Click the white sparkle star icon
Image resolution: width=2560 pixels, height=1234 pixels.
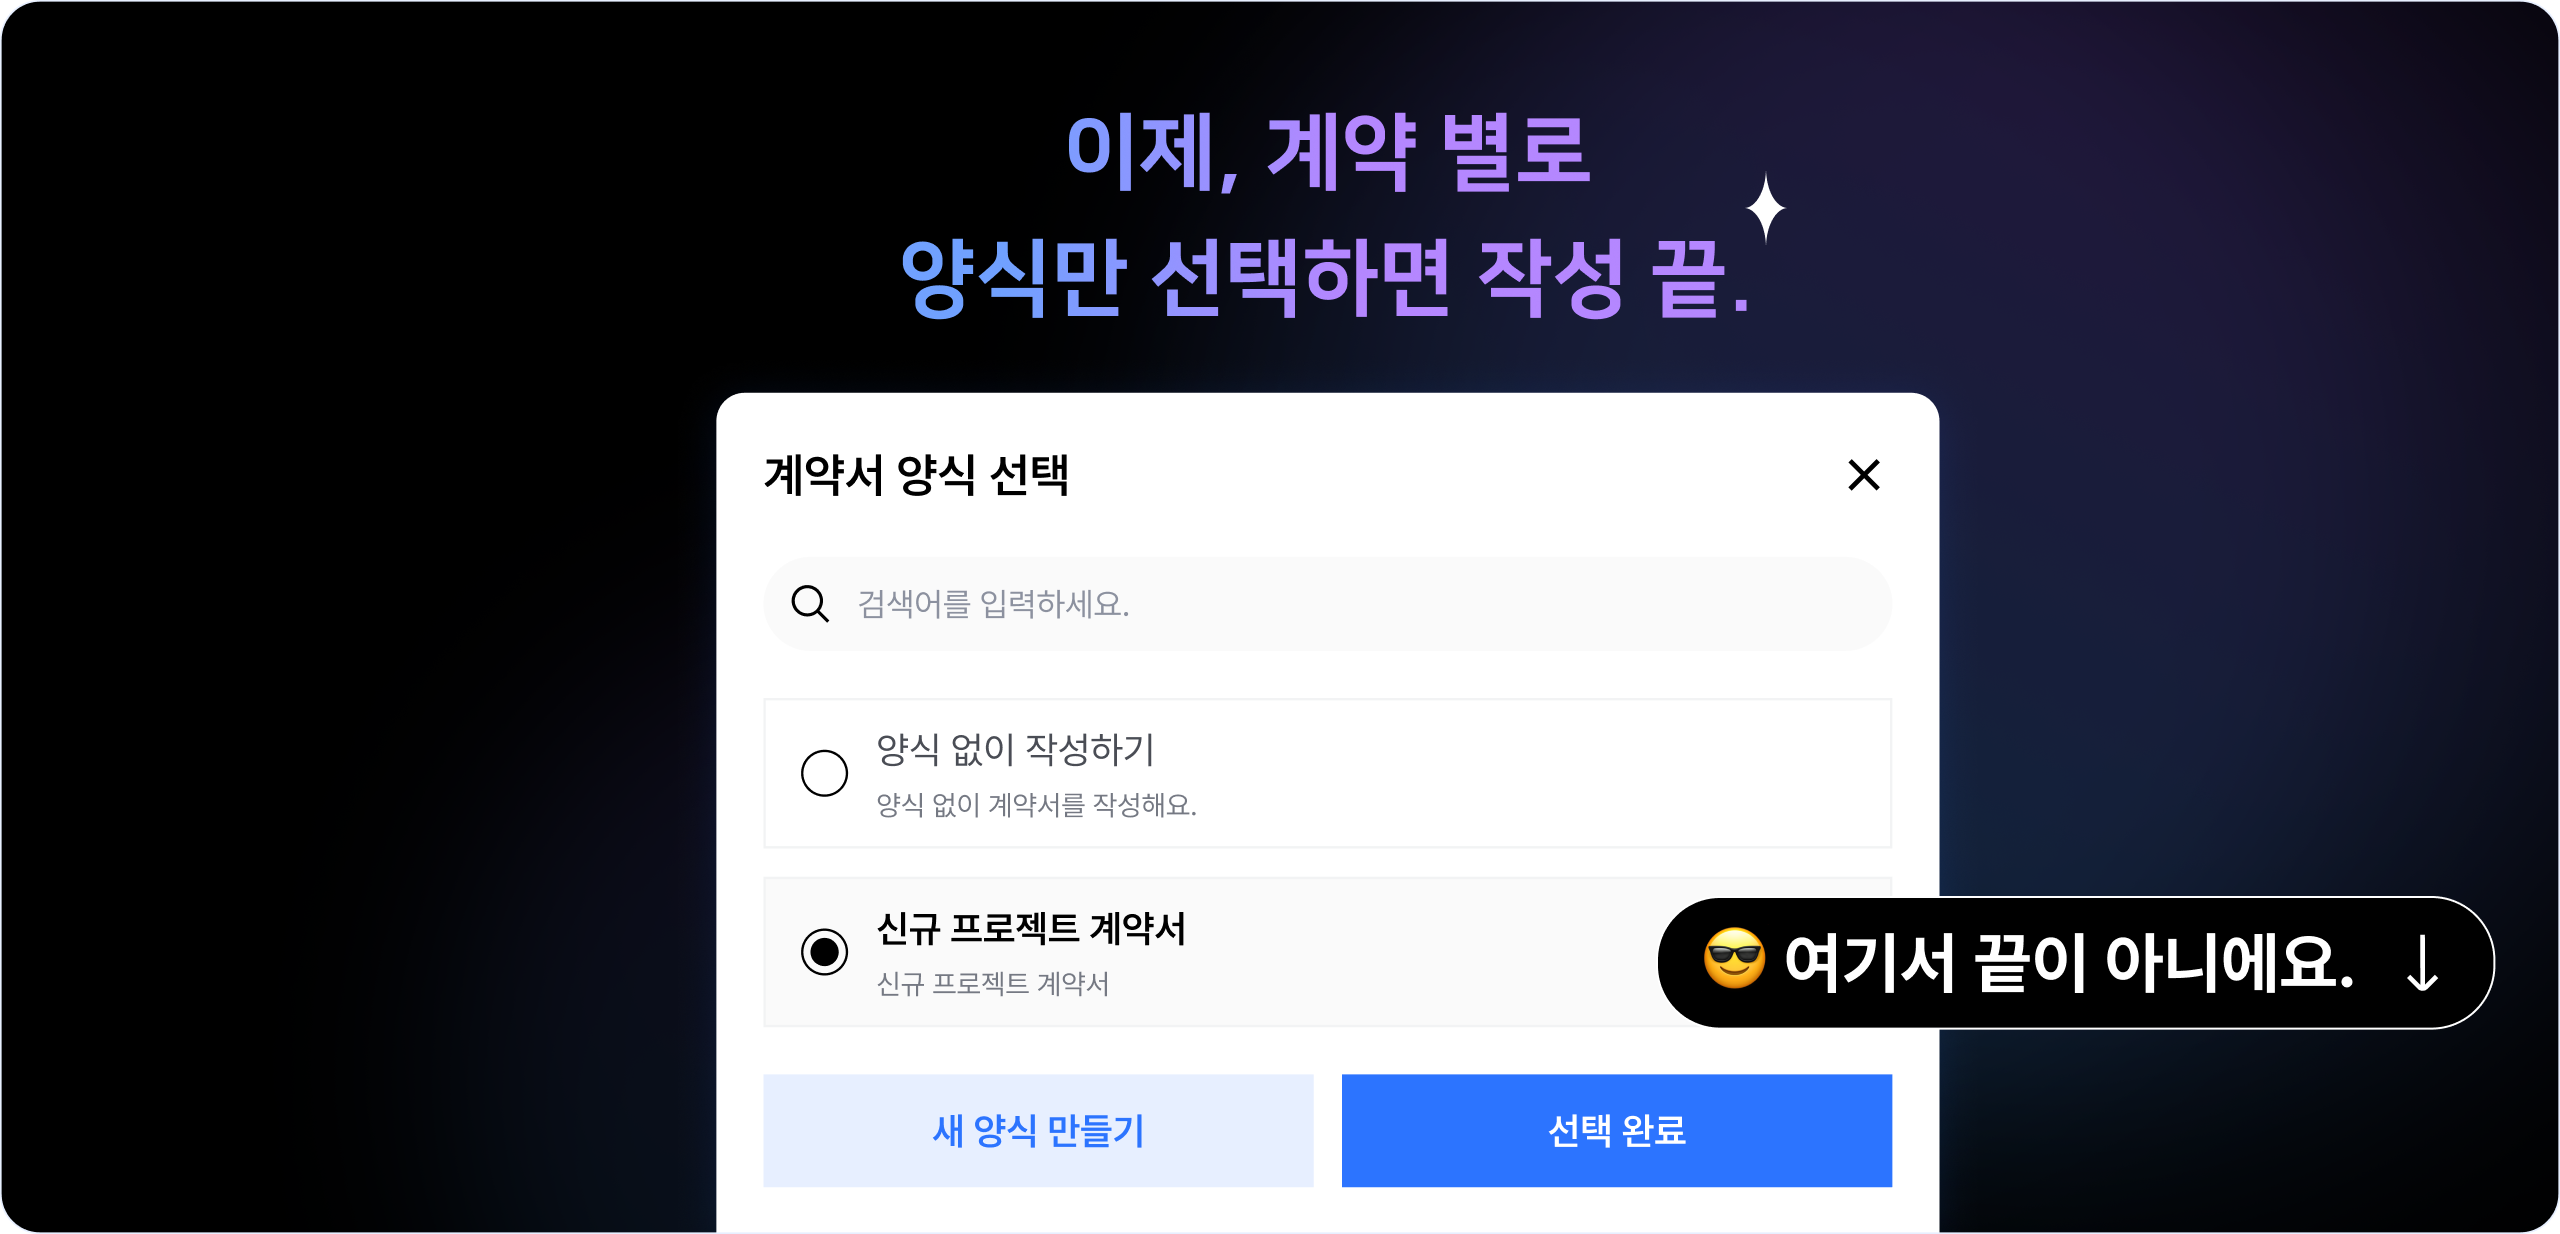tap(1766, 207)
